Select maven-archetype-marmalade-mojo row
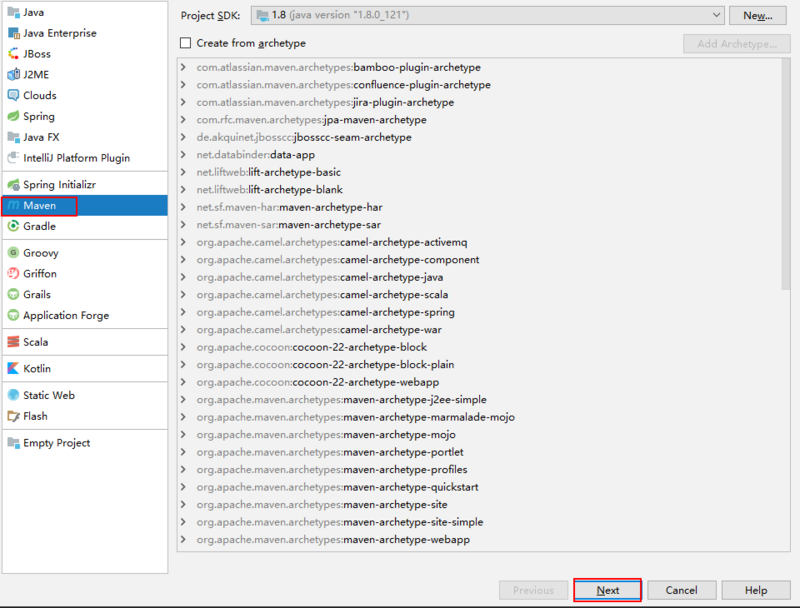800x608 pixels. [480, 417]
